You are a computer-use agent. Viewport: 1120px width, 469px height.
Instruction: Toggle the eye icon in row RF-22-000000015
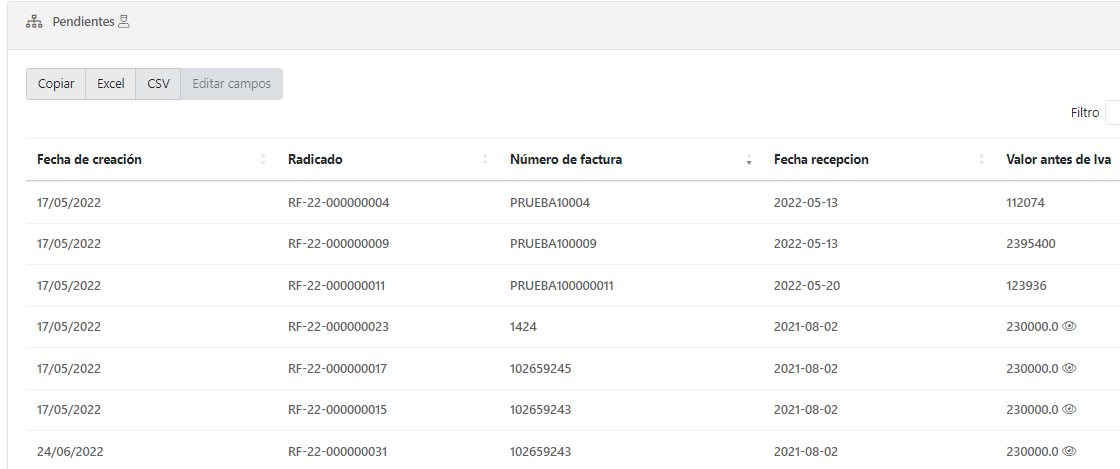tap(1069, 409)
